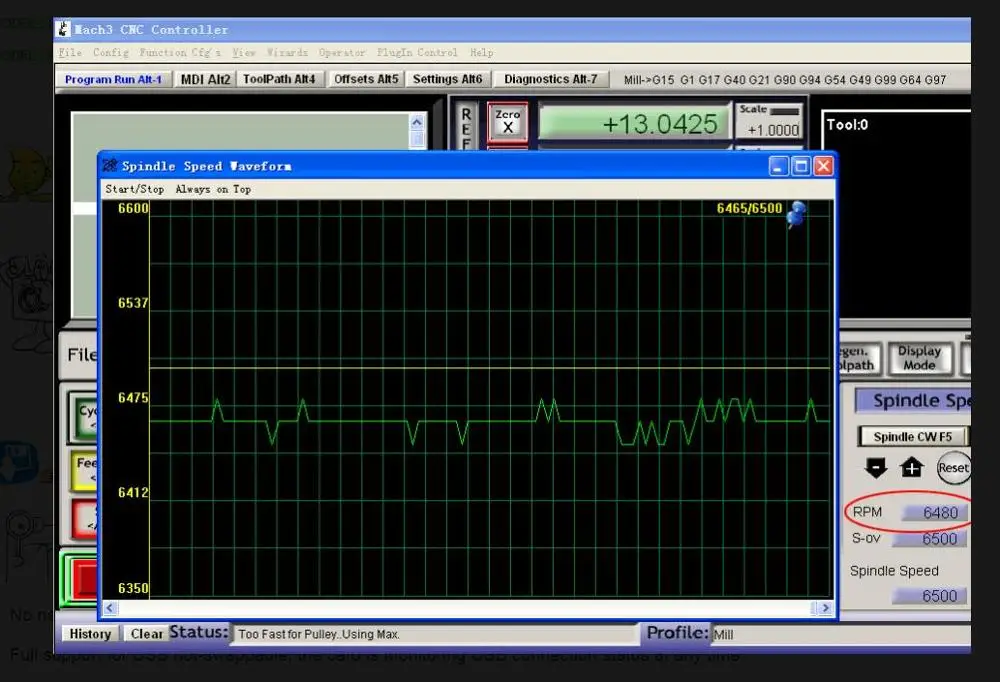Click the Display Mode button
The width and height of the screenshot is (1000, 682).
[919, 358]
